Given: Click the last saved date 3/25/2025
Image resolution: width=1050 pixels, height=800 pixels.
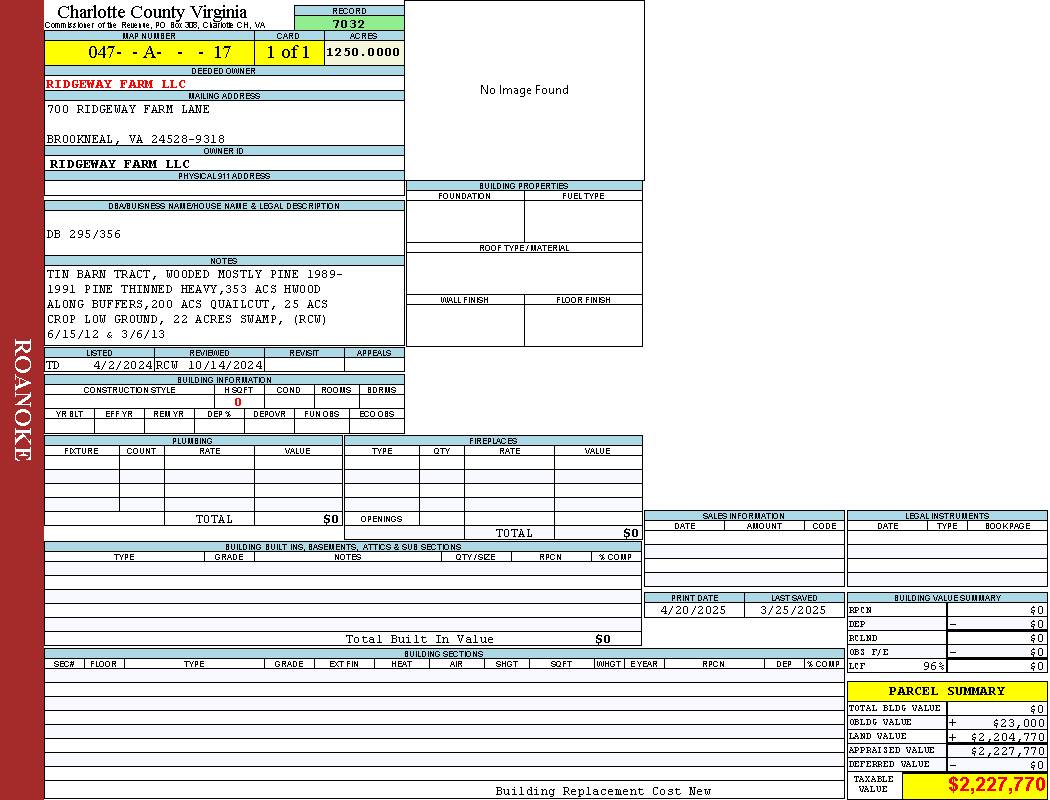Looking at the screenshot, I should pos(794,610).
